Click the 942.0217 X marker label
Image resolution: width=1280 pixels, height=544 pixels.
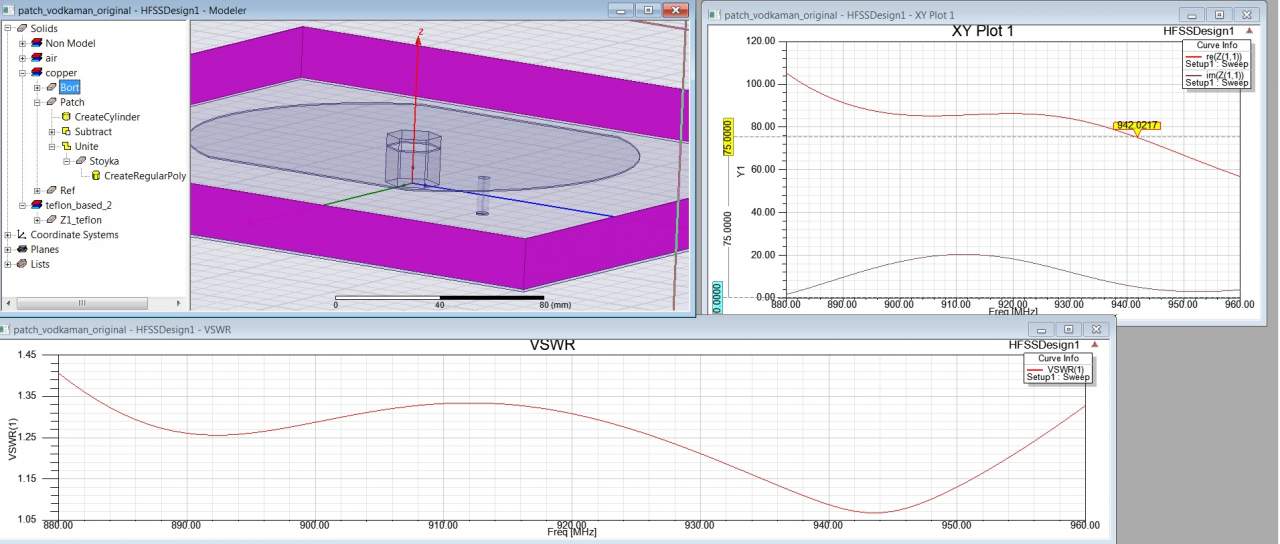pyautogui.click(x=1137, y=125)
